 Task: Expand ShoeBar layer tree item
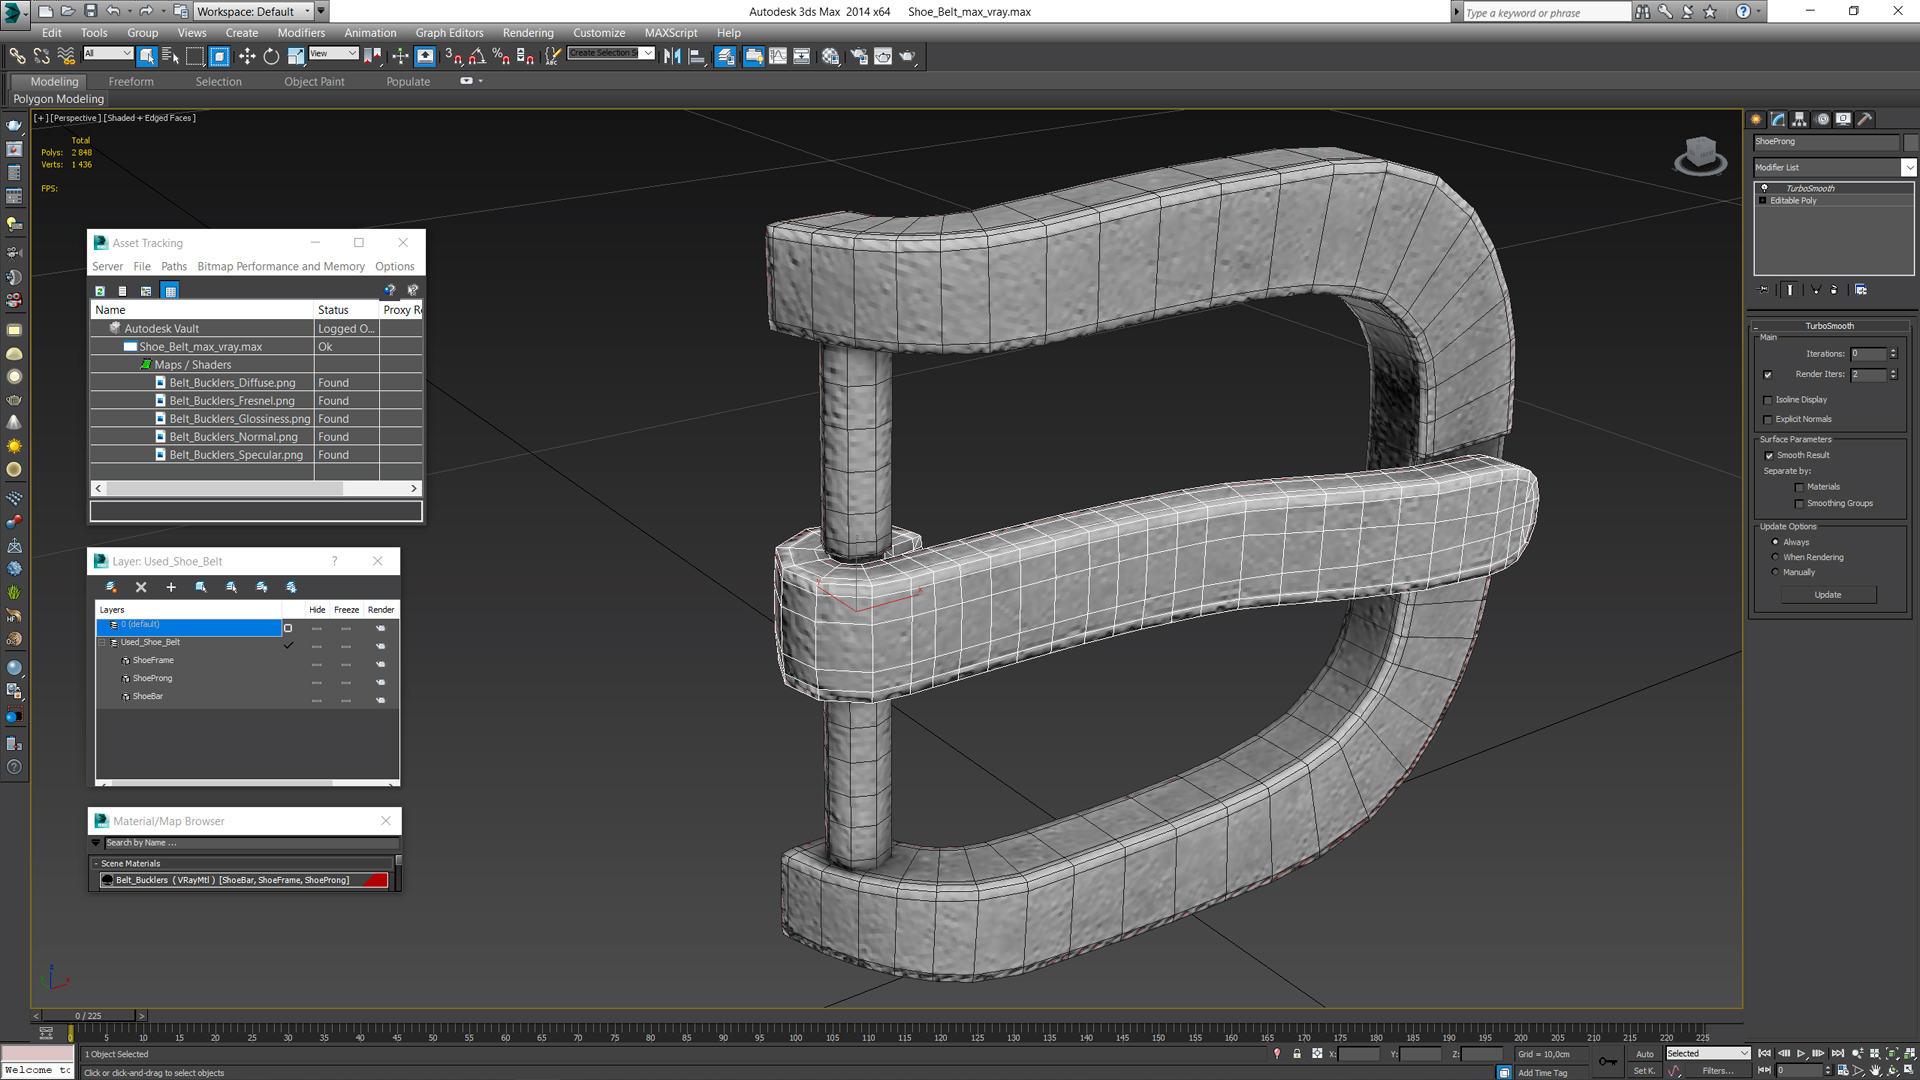113,695
